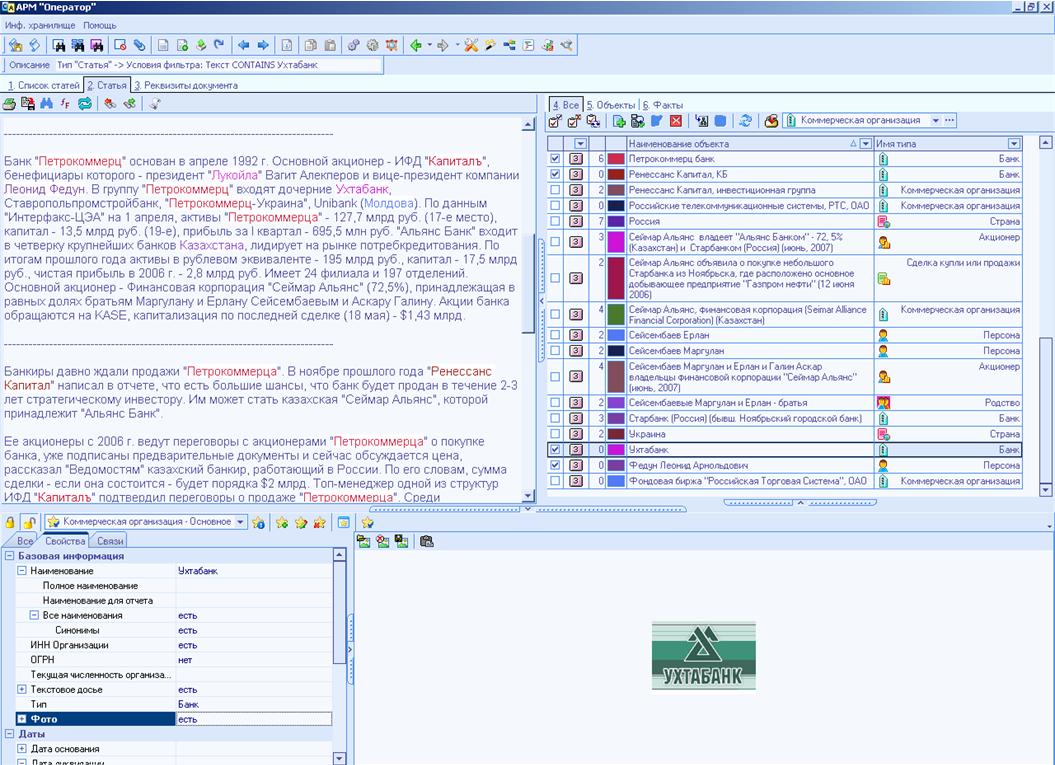Viewport: 1055px width, 765px height.
Task: Click the blue left arrow in the main toolbar
Action: click(244, 45)
